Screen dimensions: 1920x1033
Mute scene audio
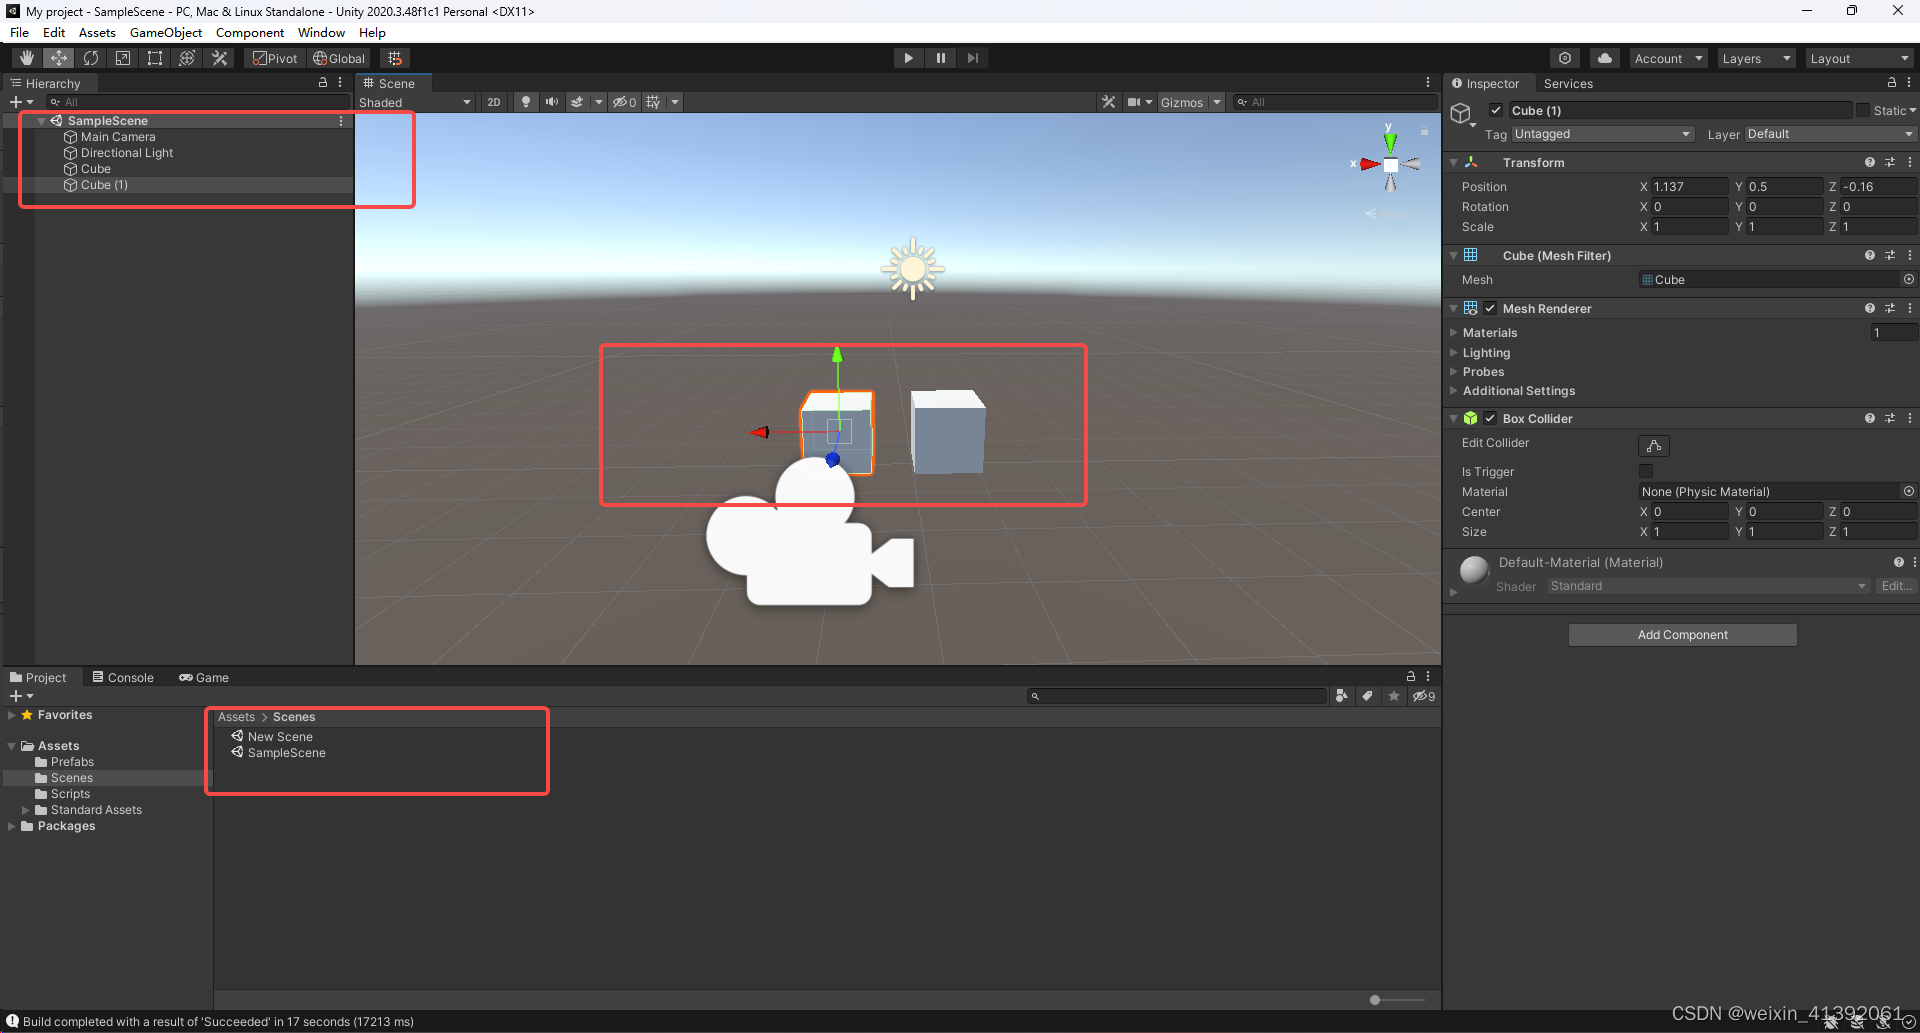[551, 102]
